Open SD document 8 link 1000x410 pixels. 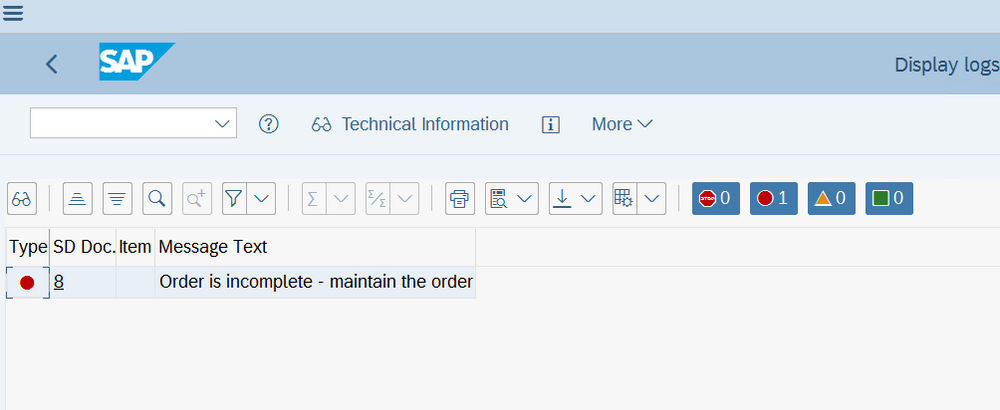59,282
